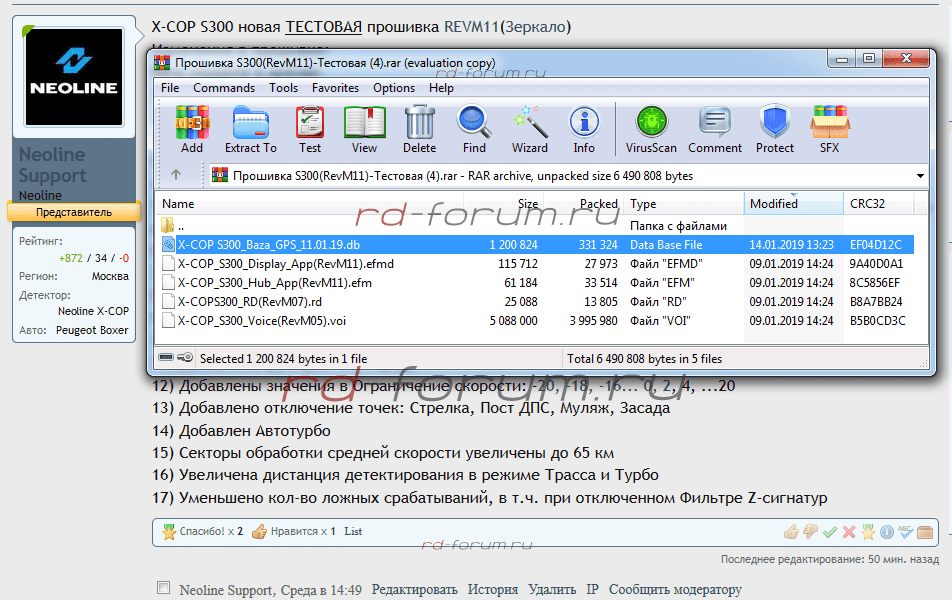Launch the Wizard tool
The image size is (952, 600).
pyautogui.click(x=529, y=129)
